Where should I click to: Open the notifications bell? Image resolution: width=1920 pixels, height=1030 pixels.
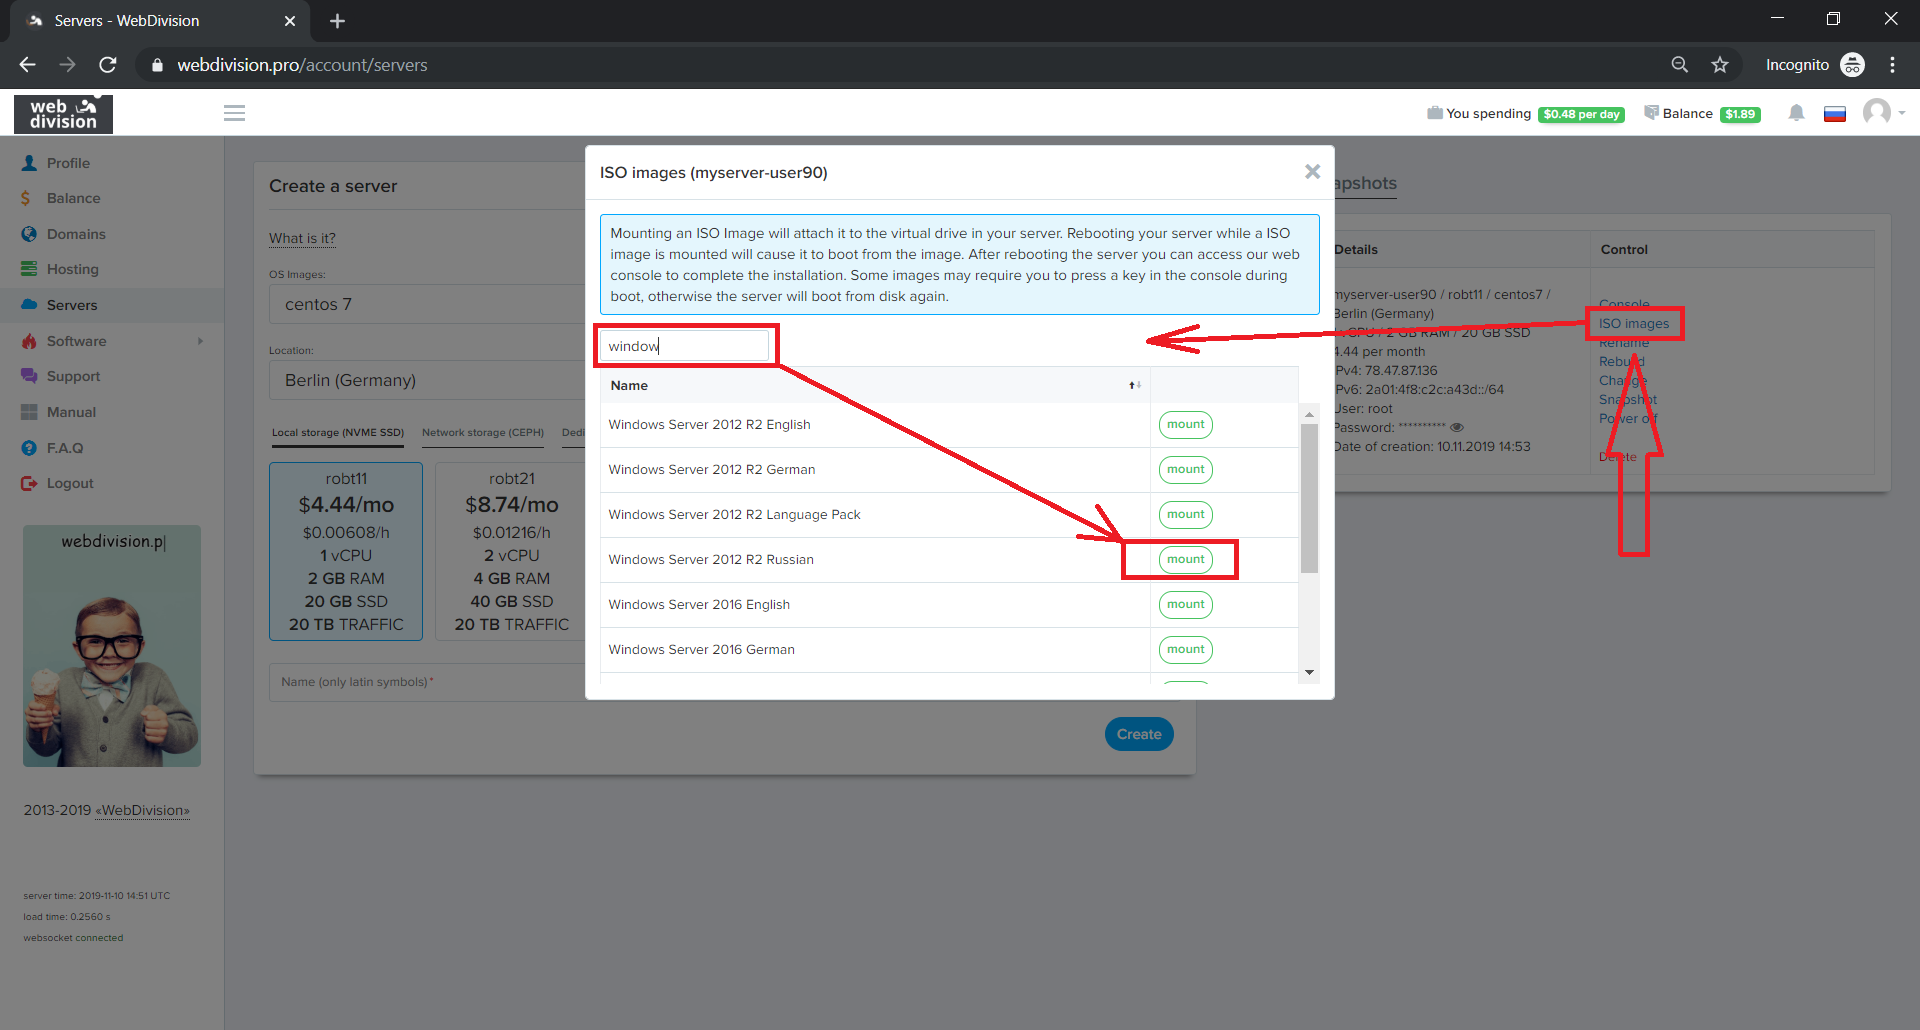pyautogui.click(x=1796, y=113)
